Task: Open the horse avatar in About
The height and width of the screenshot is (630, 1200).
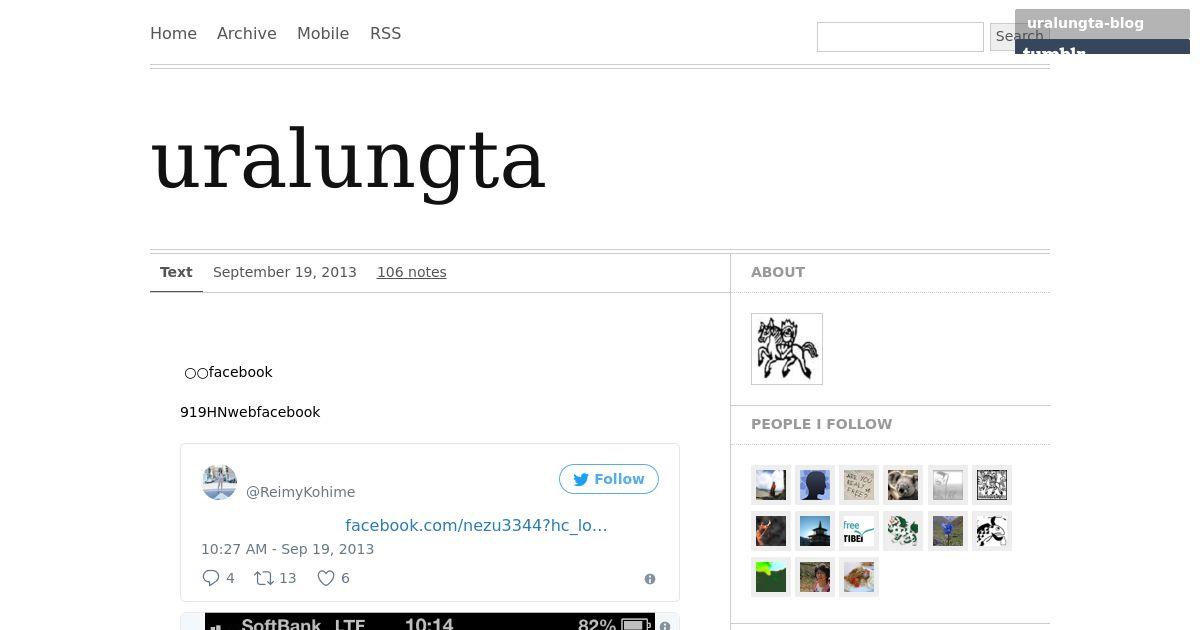Action: point(787,349)
